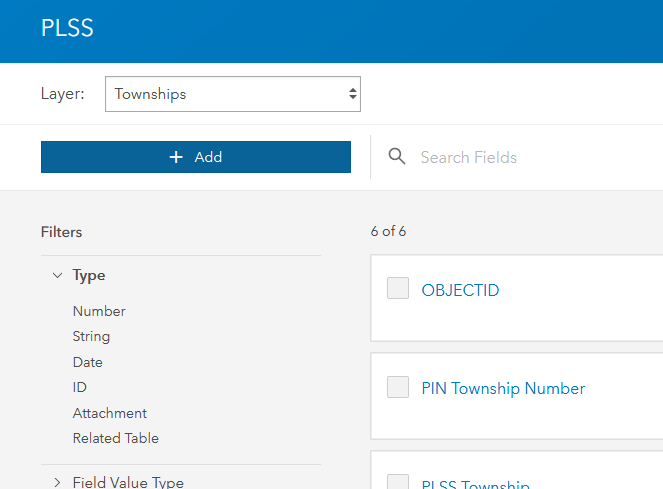Open the OBJECTID field link
The width and height of the screenshot is (663, 489).
tap(460, 291)
